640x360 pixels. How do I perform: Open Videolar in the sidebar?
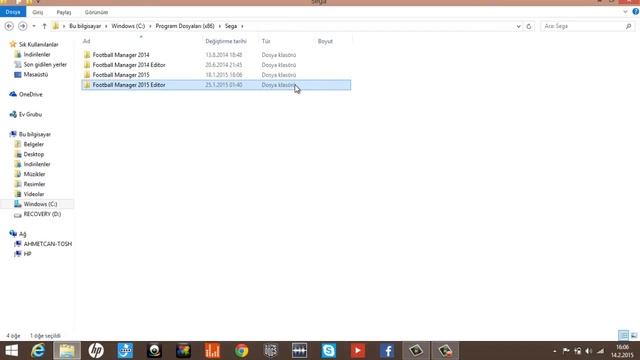coord(33,194)
